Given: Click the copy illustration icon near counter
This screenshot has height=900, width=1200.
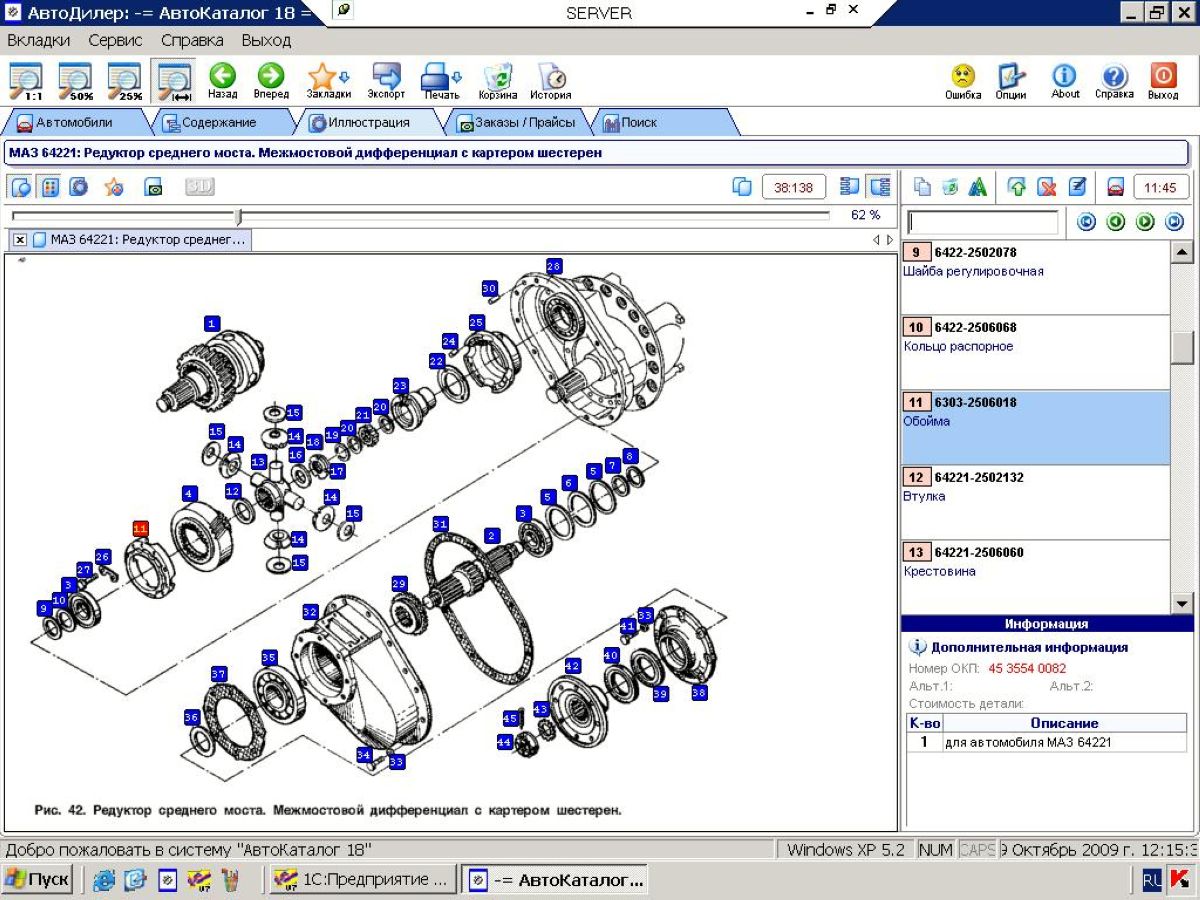Looking at the screenshot, I should pos(742,187).
